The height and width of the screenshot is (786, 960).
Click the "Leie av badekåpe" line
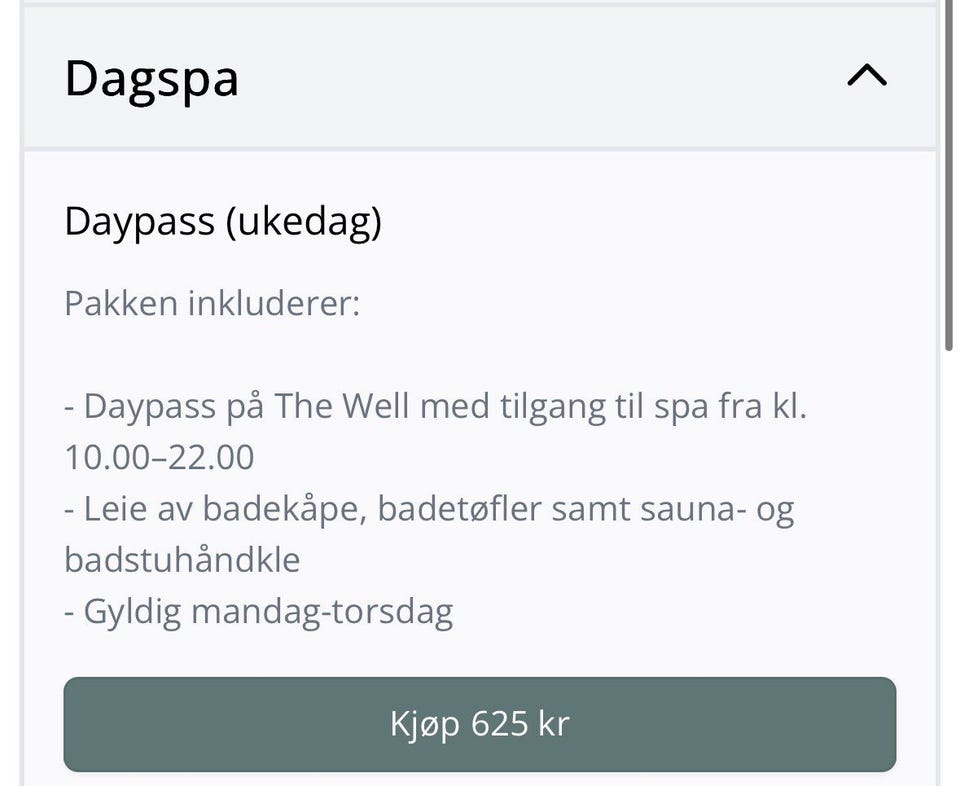click(x=428, y=508)
